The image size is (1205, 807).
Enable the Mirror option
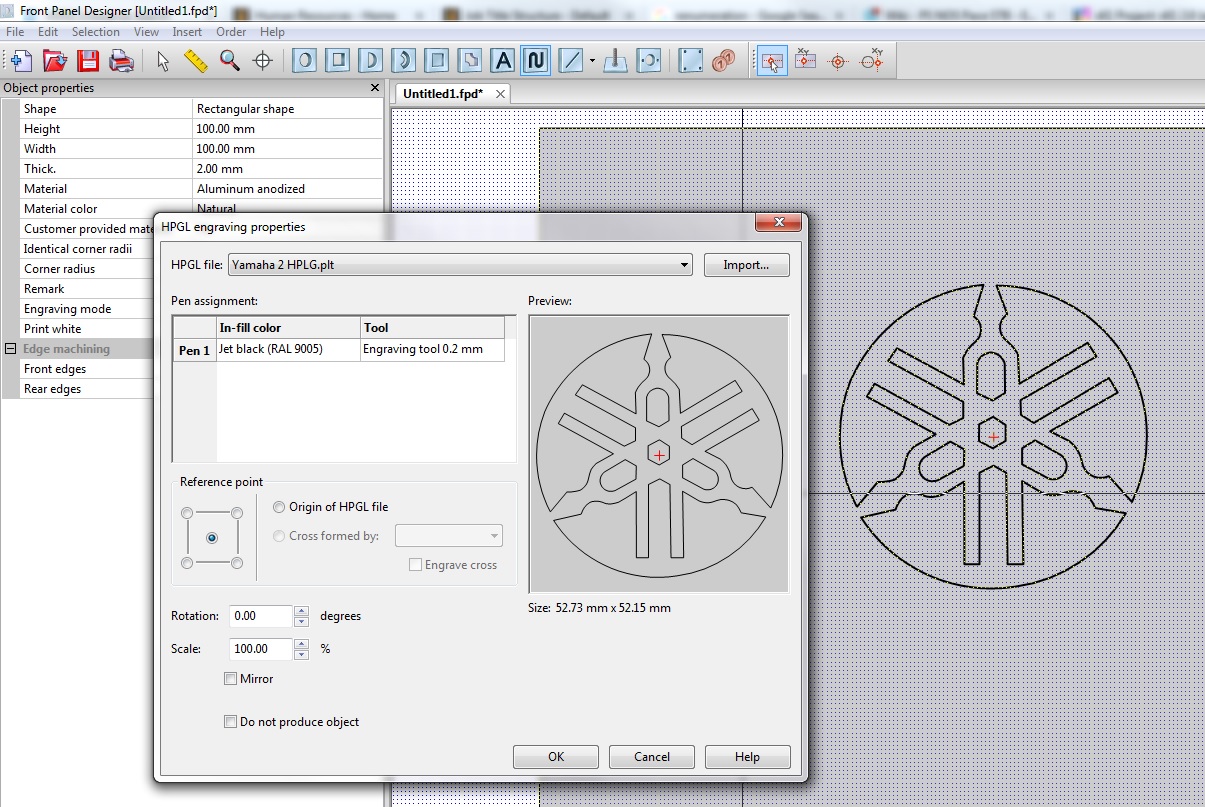[x=230, y=678]
